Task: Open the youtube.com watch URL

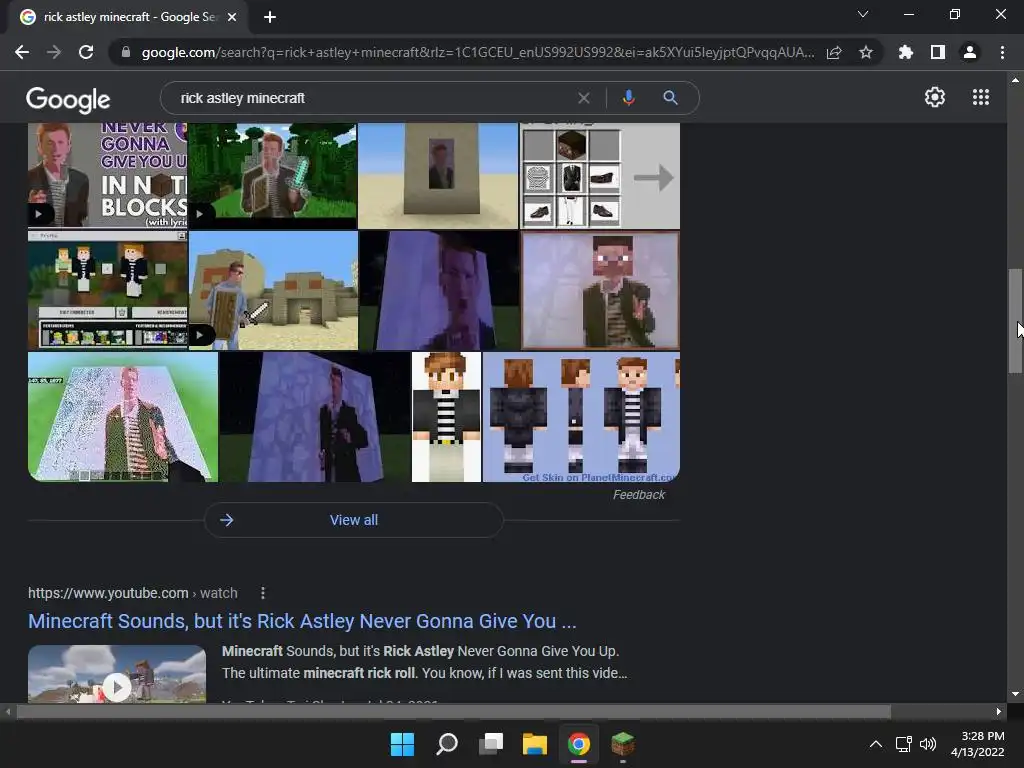Action: tap(133, 593)
